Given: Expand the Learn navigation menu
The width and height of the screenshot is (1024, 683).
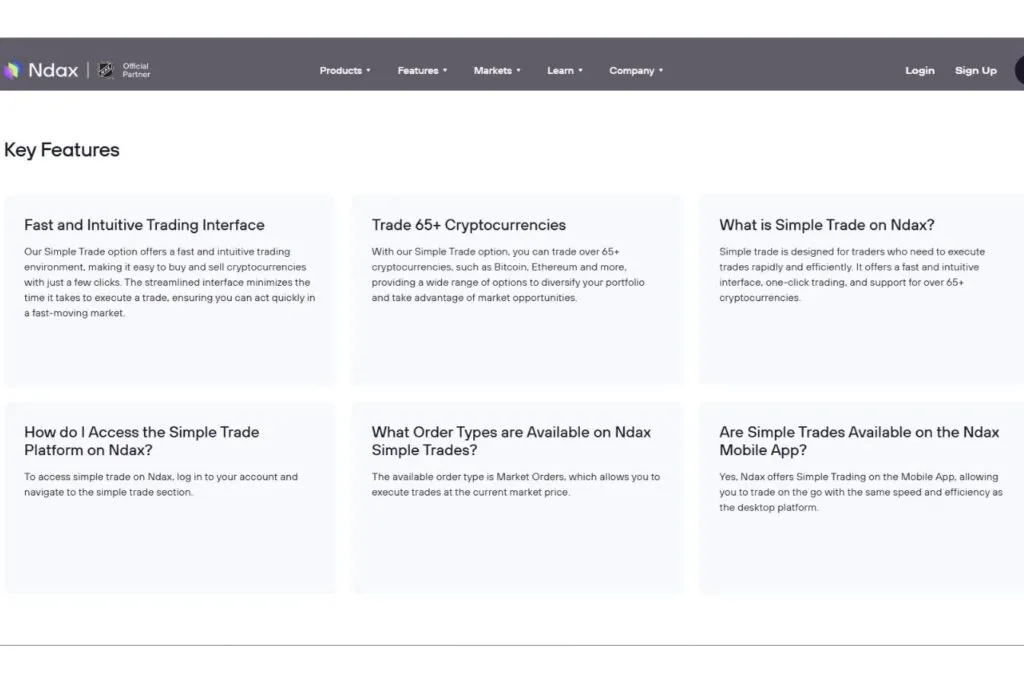Looking at the screenshot, I should 565,71.
